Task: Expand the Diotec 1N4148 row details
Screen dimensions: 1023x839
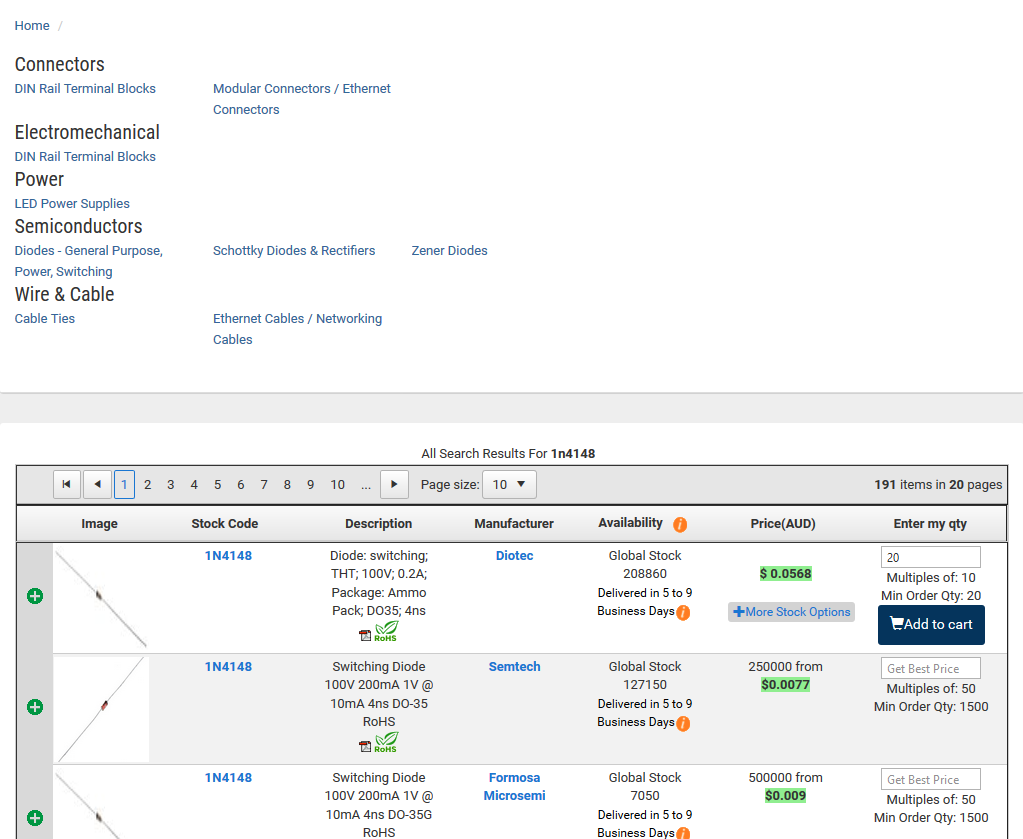Action: tap(35, 596)
